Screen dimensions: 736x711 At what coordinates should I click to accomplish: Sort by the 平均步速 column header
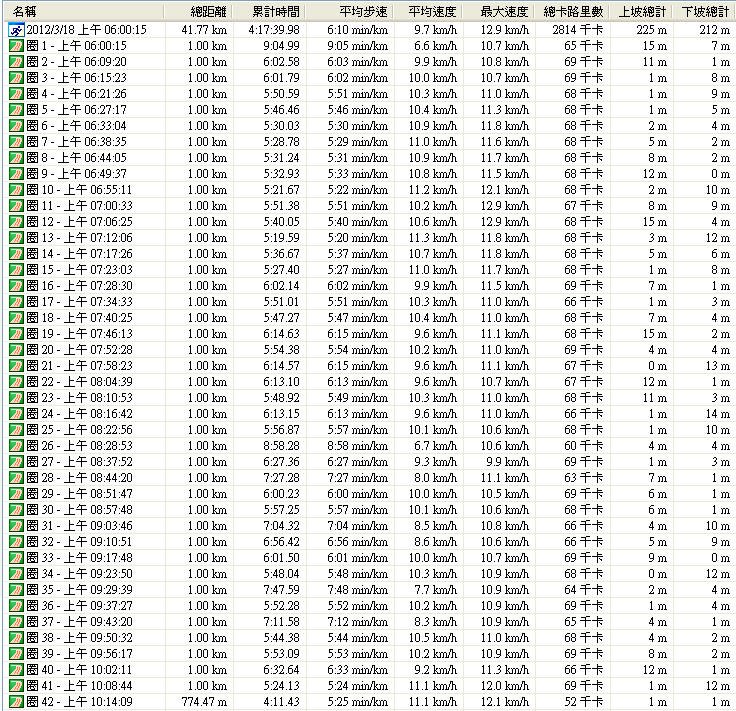(x=350, y=12)
